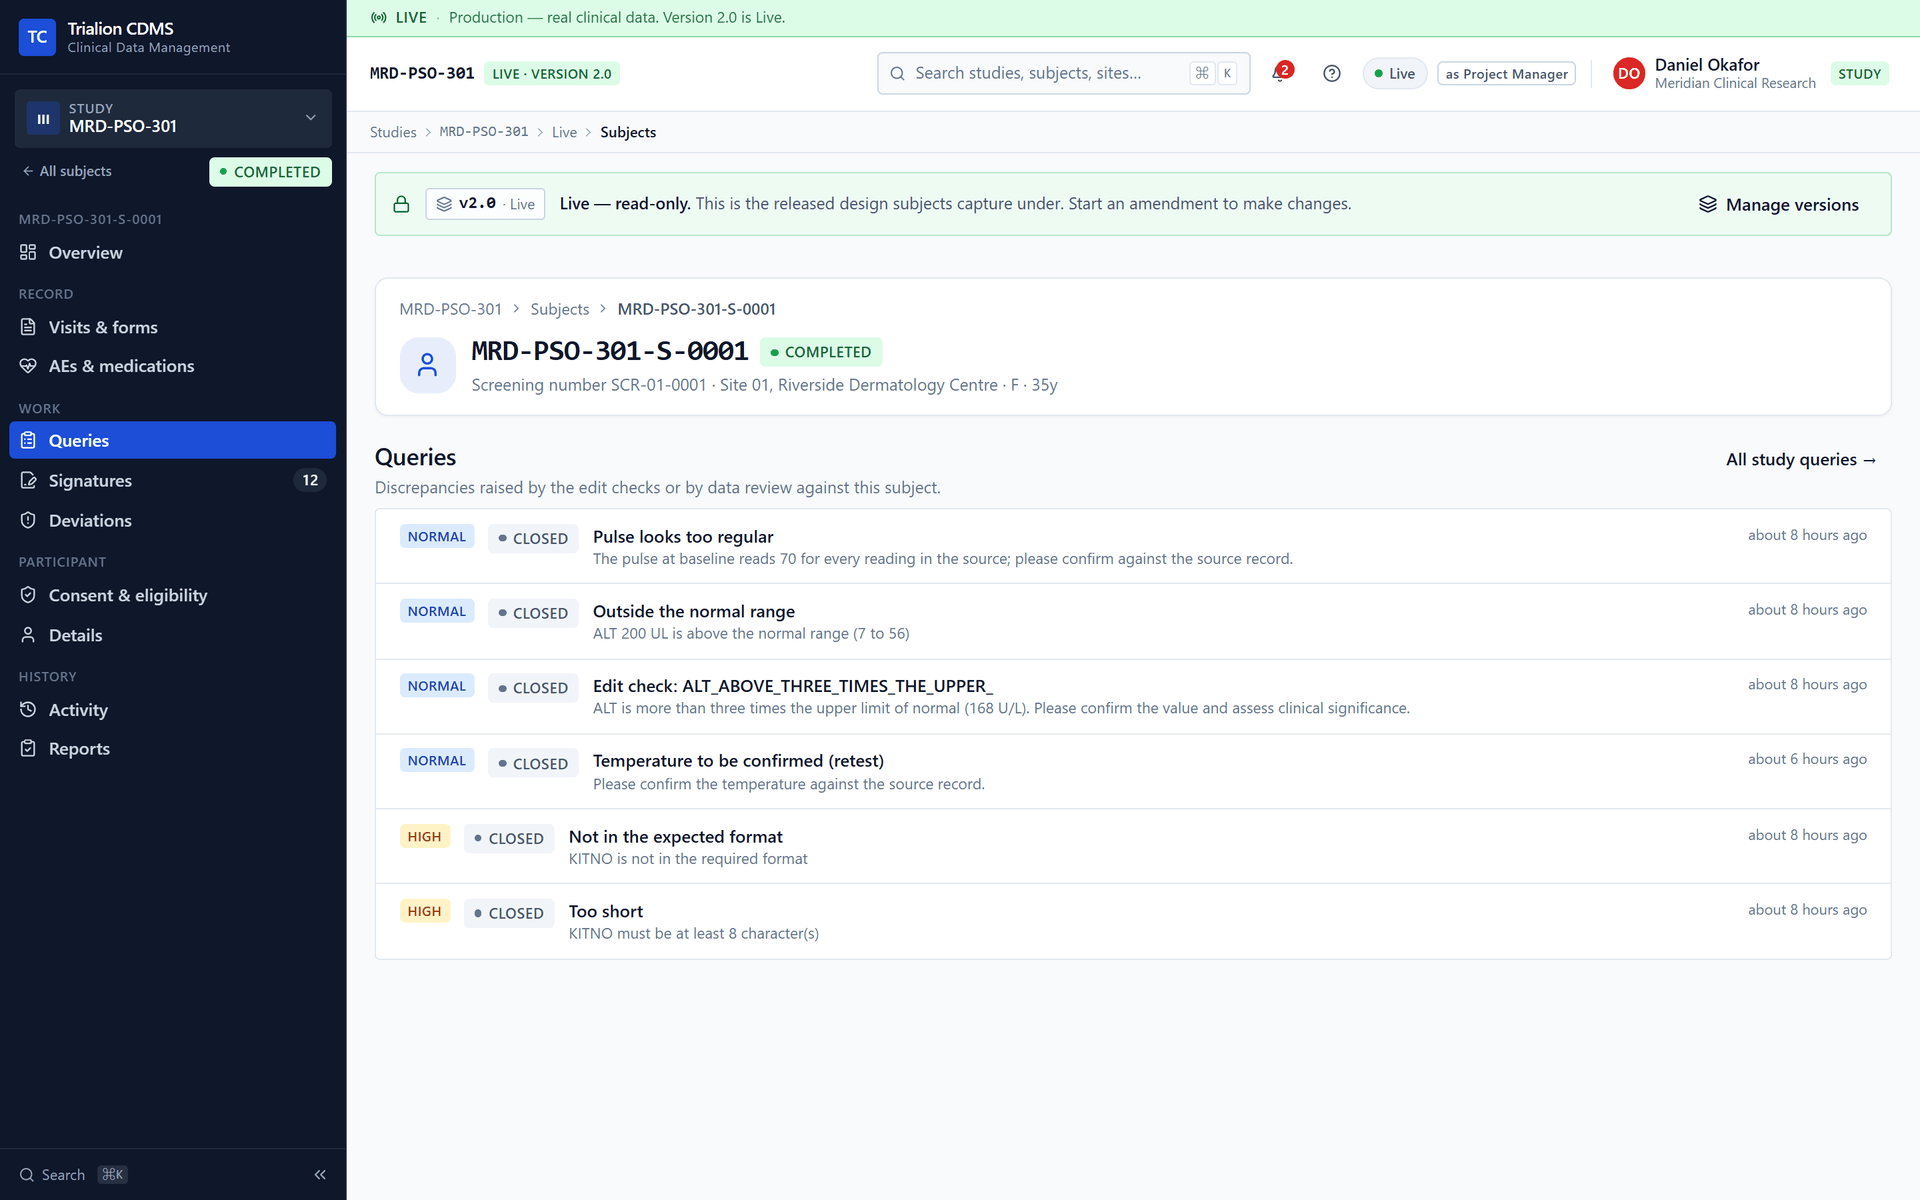
Task: Click the history clock icon for Activity
Action: (x=28, y=709)
